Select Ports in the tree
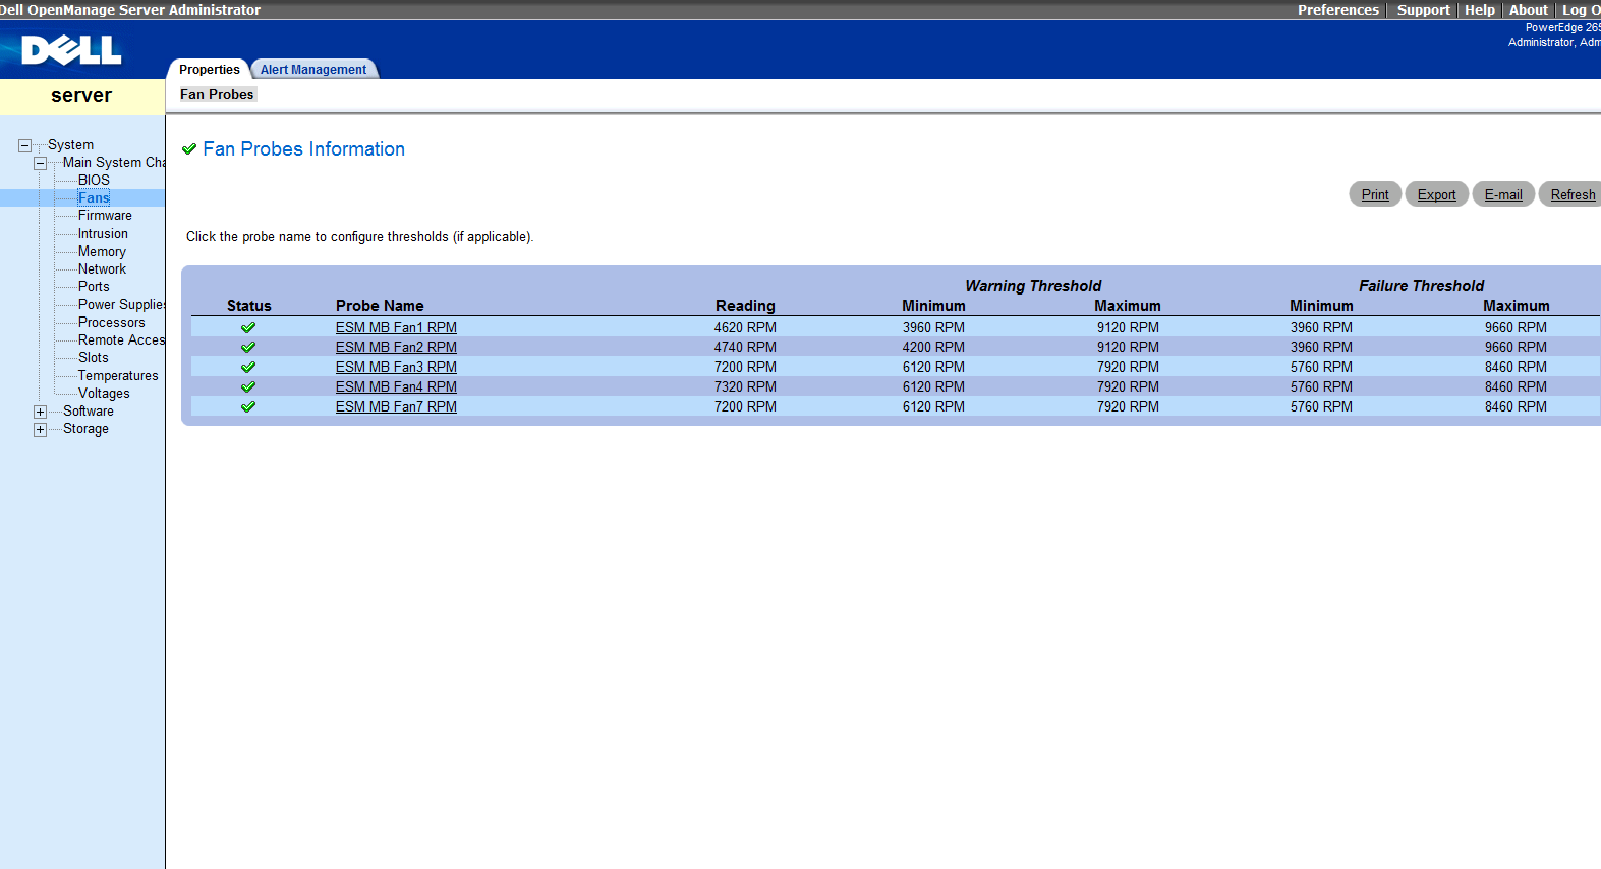Image resolution: width=1601 pixels, height=869 pixels. coord(94,287)
